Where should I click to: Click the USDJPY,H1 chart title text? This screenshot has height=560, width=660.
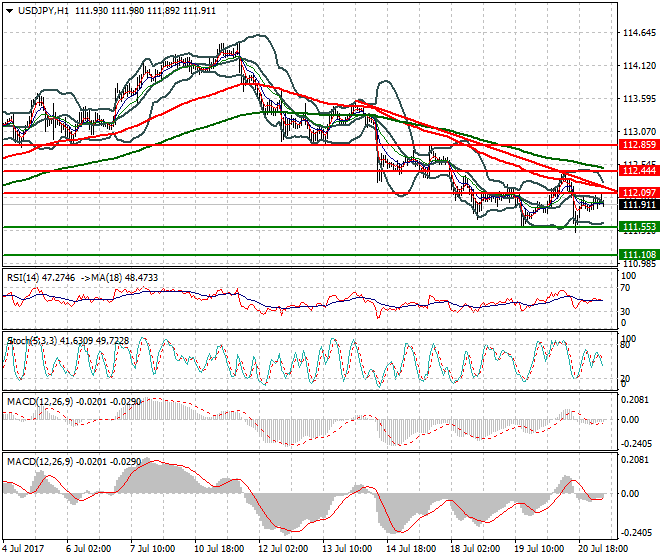(x=43, y=11)
